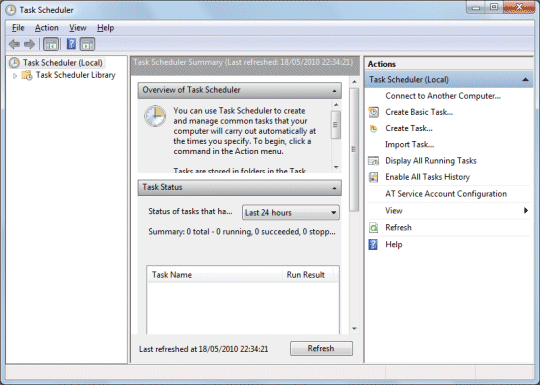Click the large clock icon in Overview section

click(155, 116)
